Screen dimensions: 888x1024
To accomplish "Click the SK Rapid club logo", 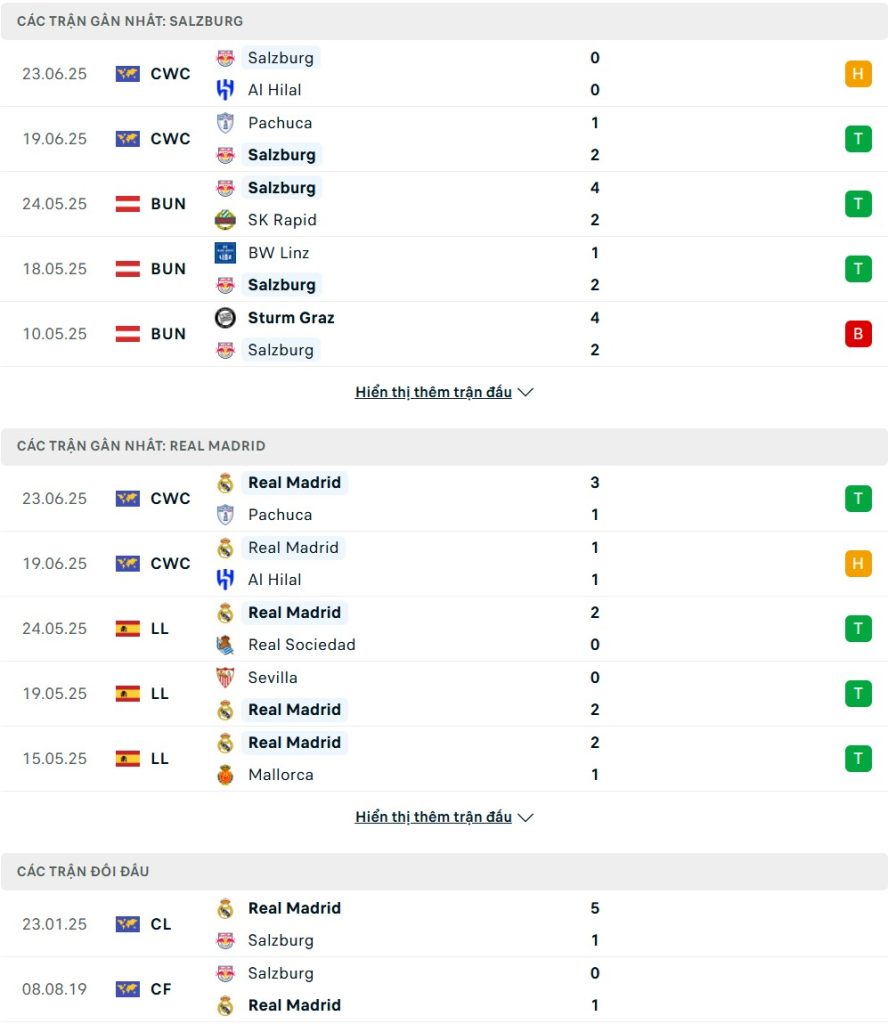I will click(225, 220).
